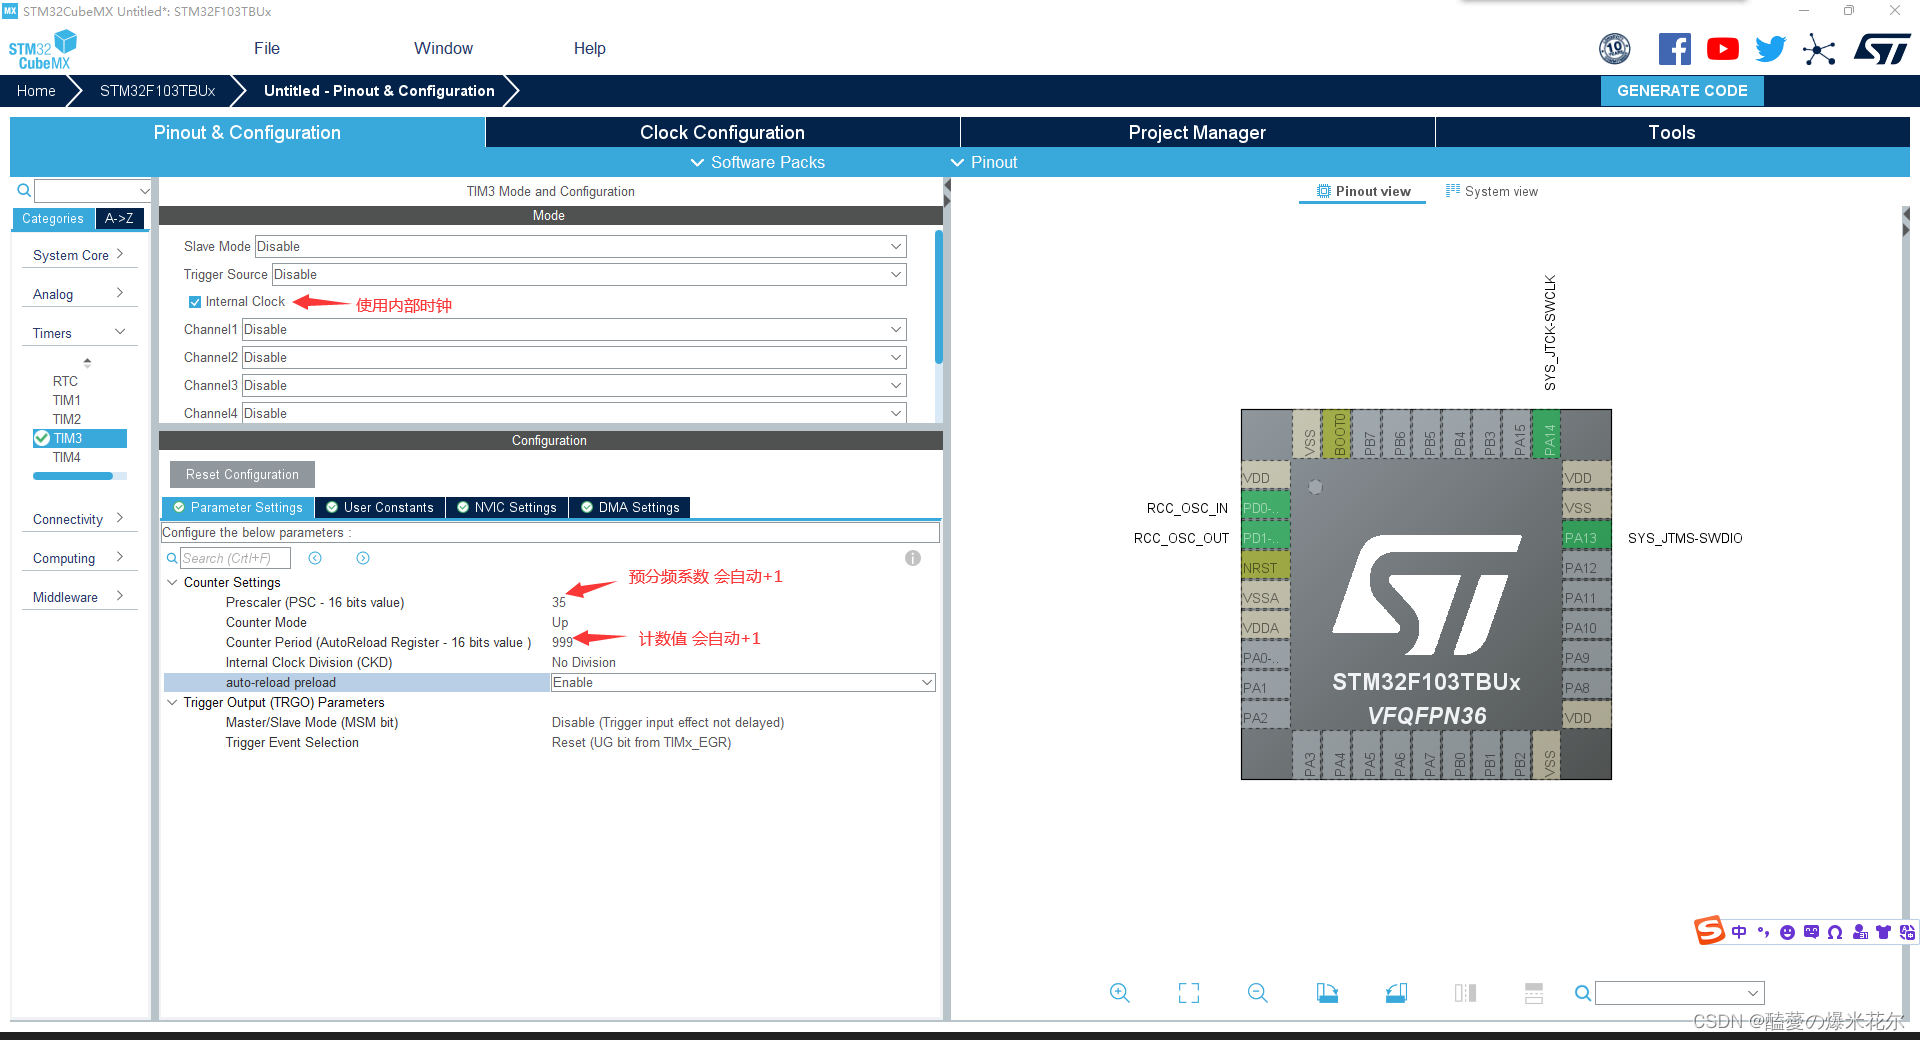This screenshot has height=1040, width=1920.
Task: Open ST Facebook page icon
Action: pos(1674,49)
